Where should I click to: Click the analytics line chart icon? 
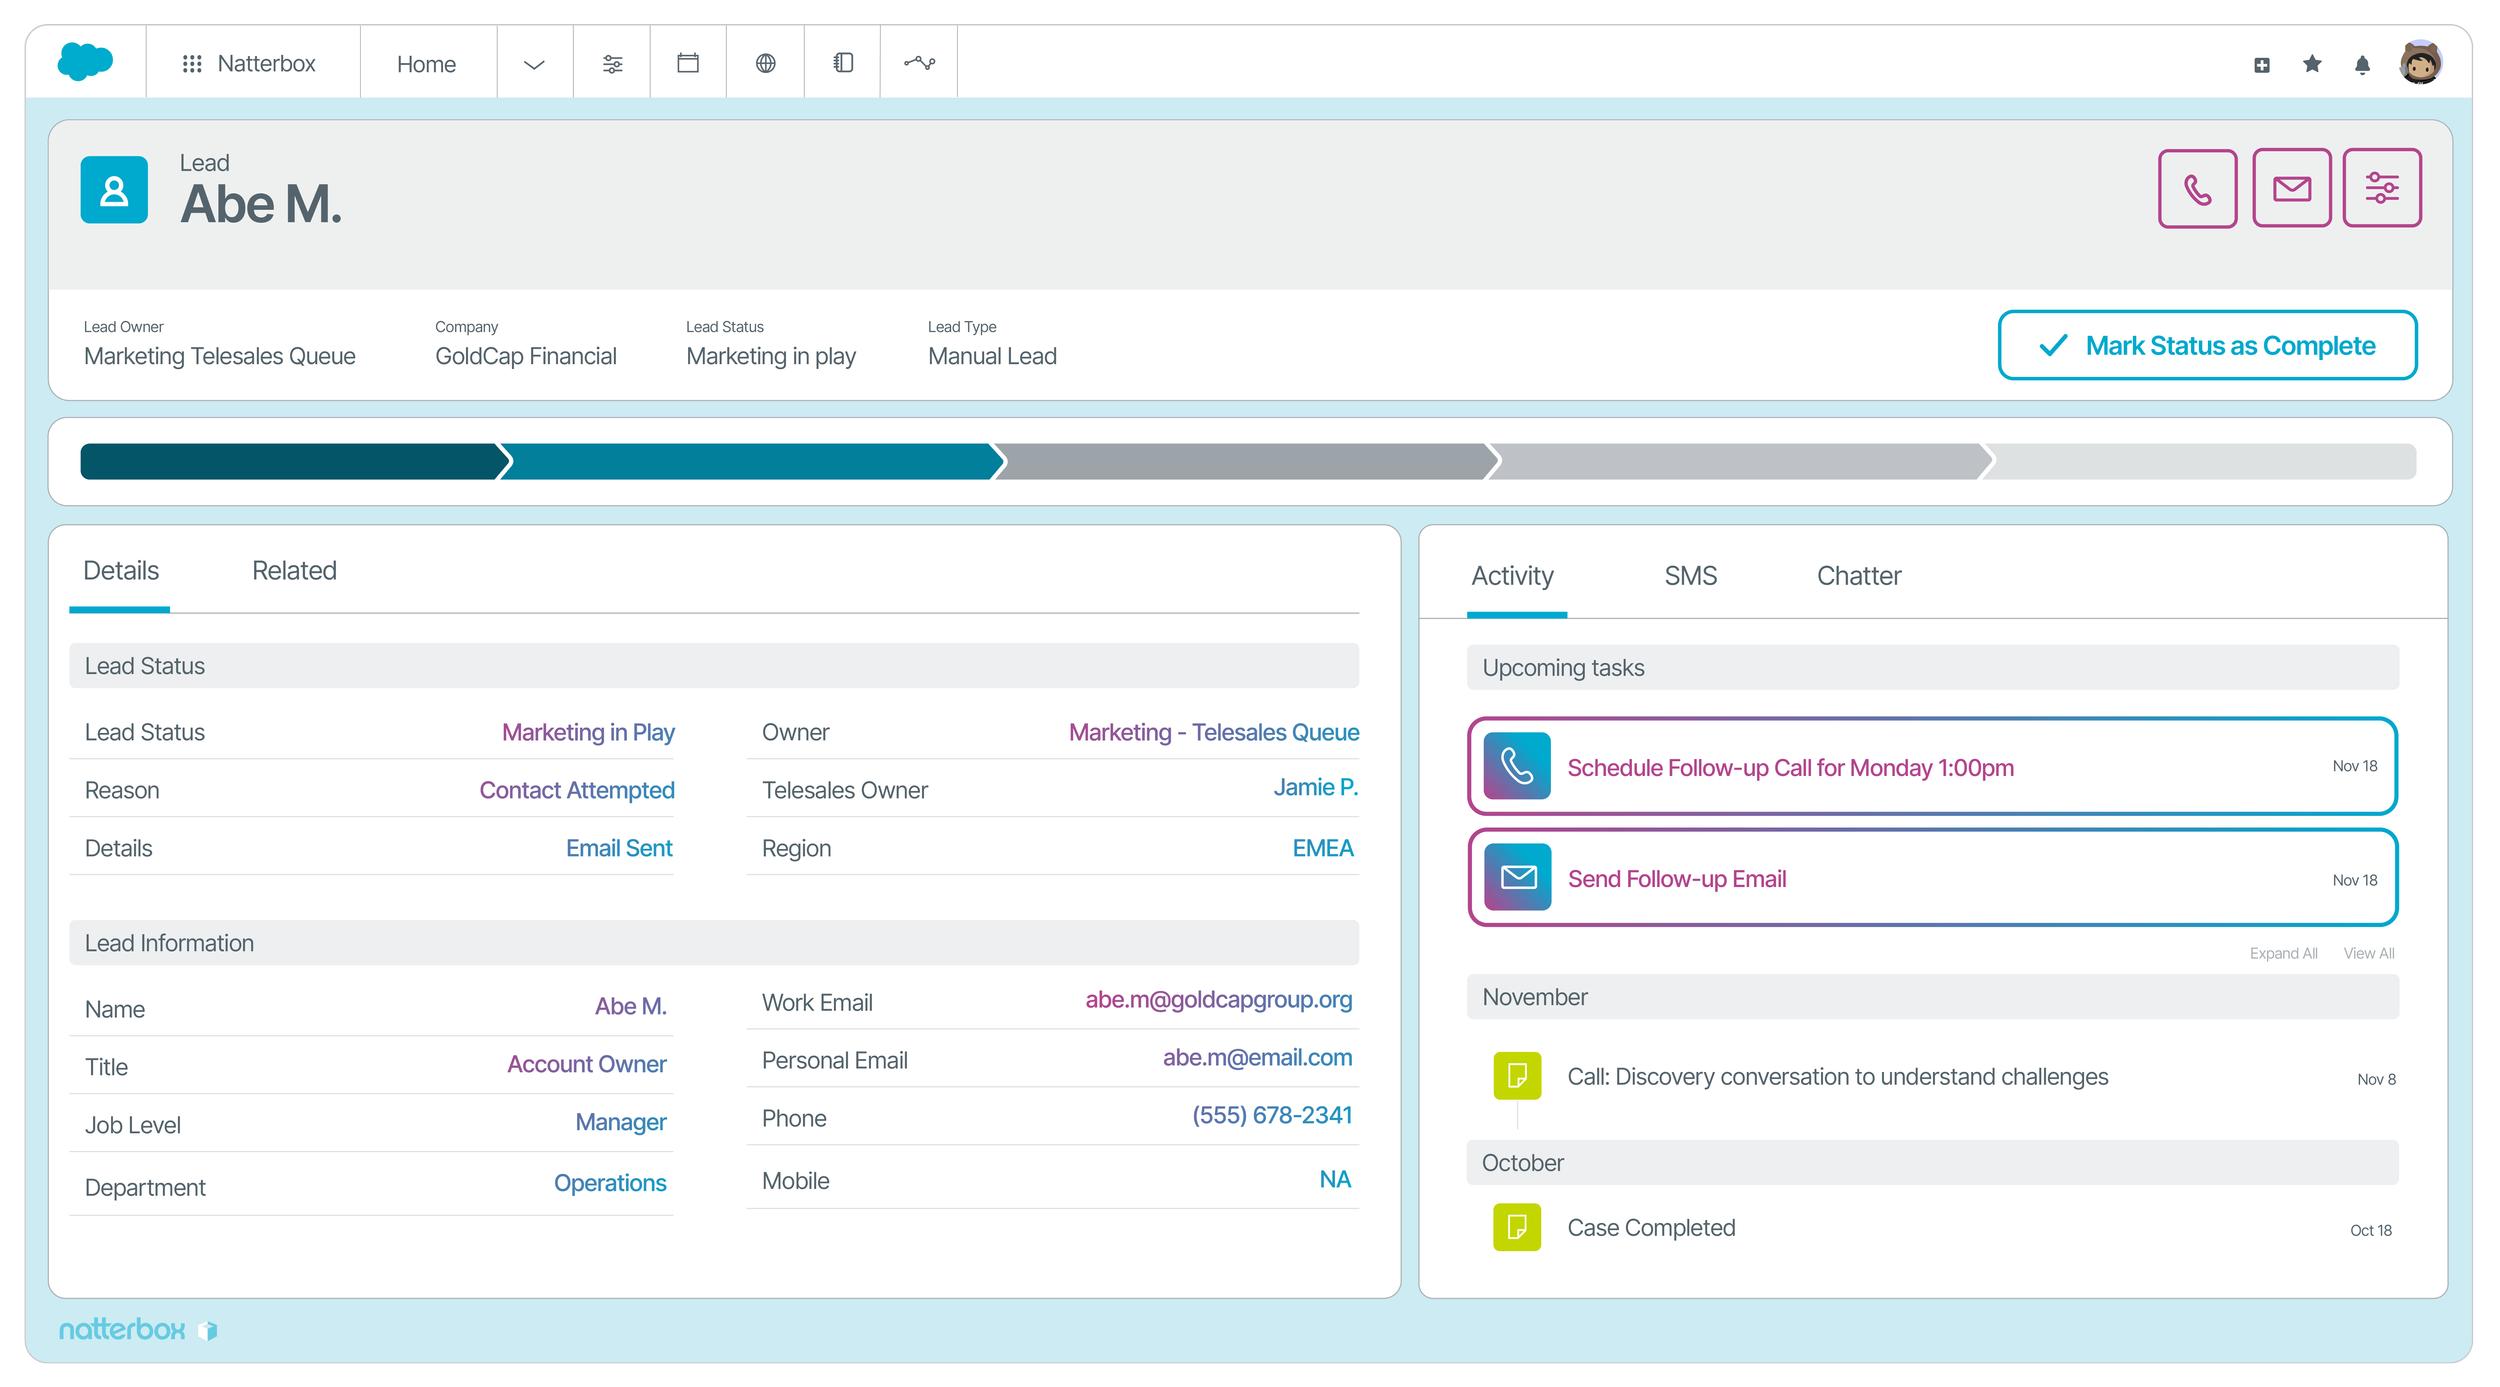click(919, 64)
